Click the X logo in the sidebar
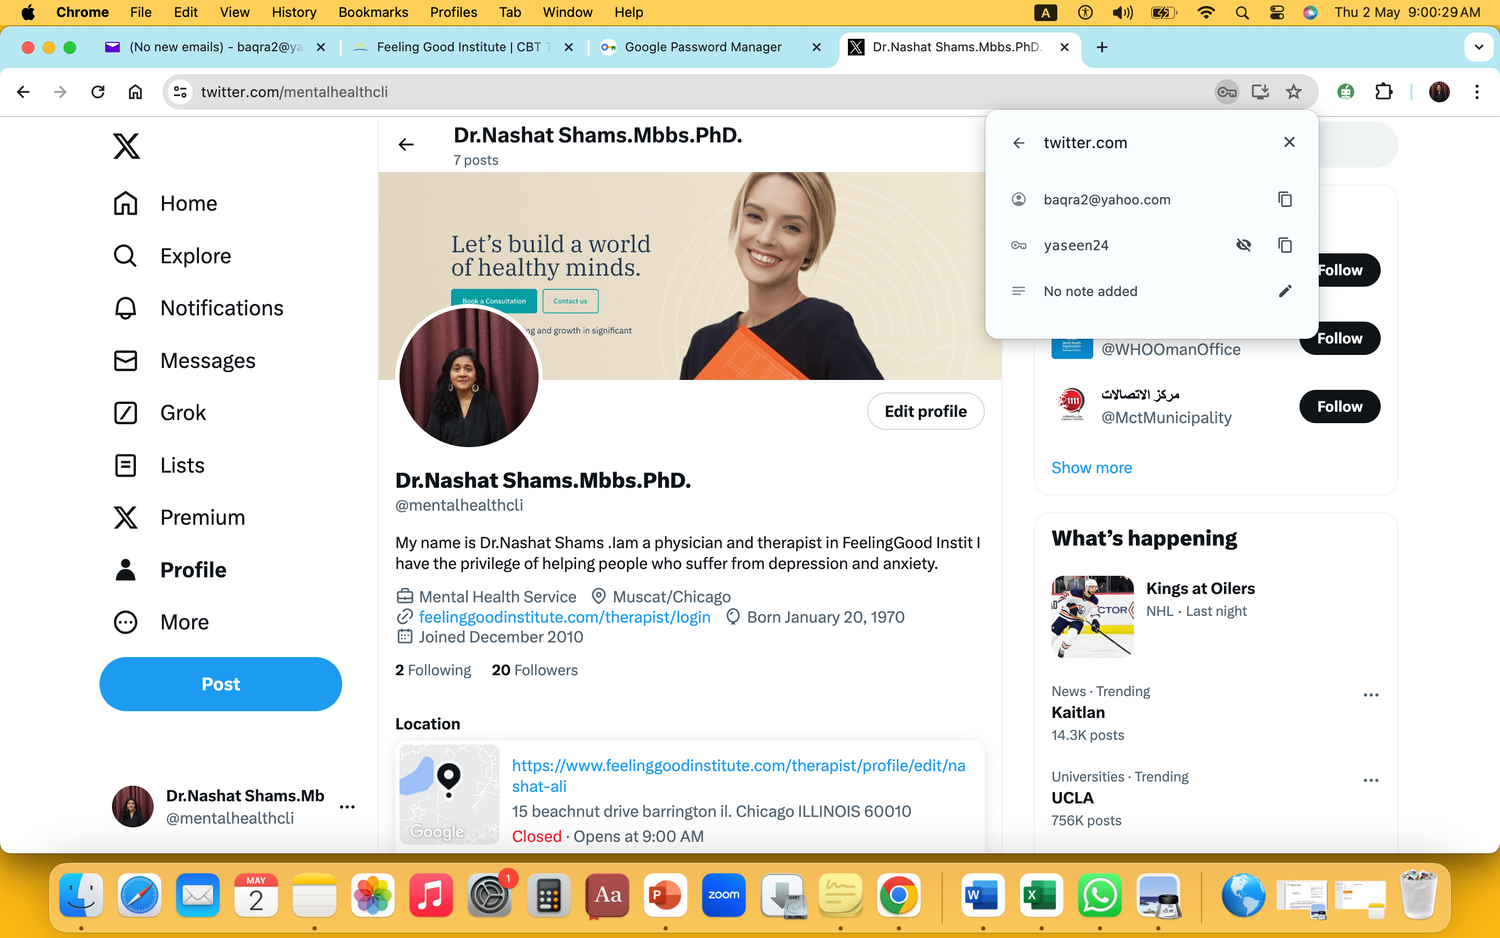Screen dimensions: 1500x938 (126, 146)
